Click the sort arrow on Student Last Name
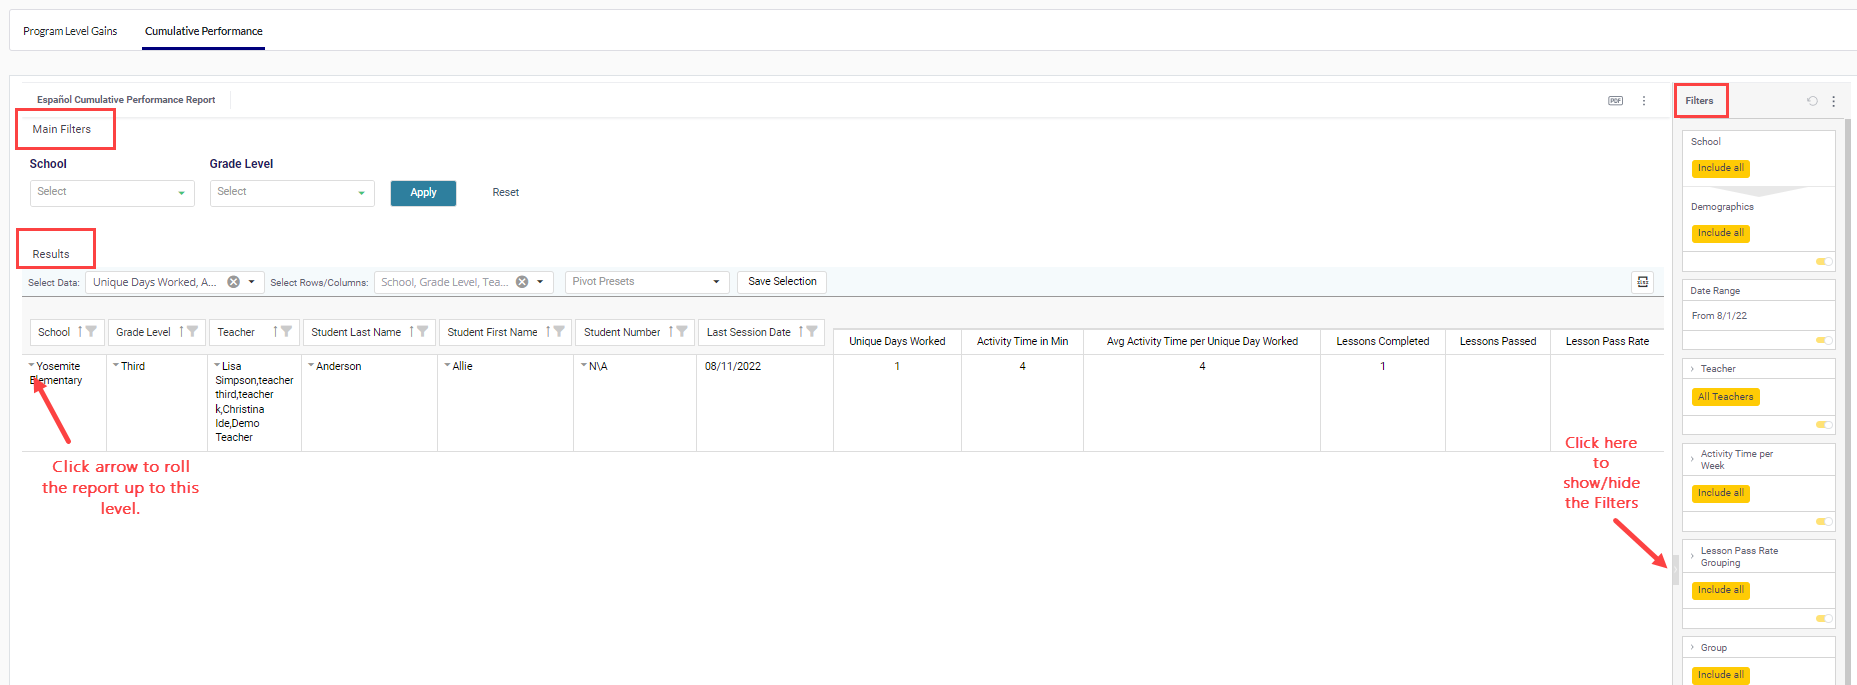 tap(411, 332)
